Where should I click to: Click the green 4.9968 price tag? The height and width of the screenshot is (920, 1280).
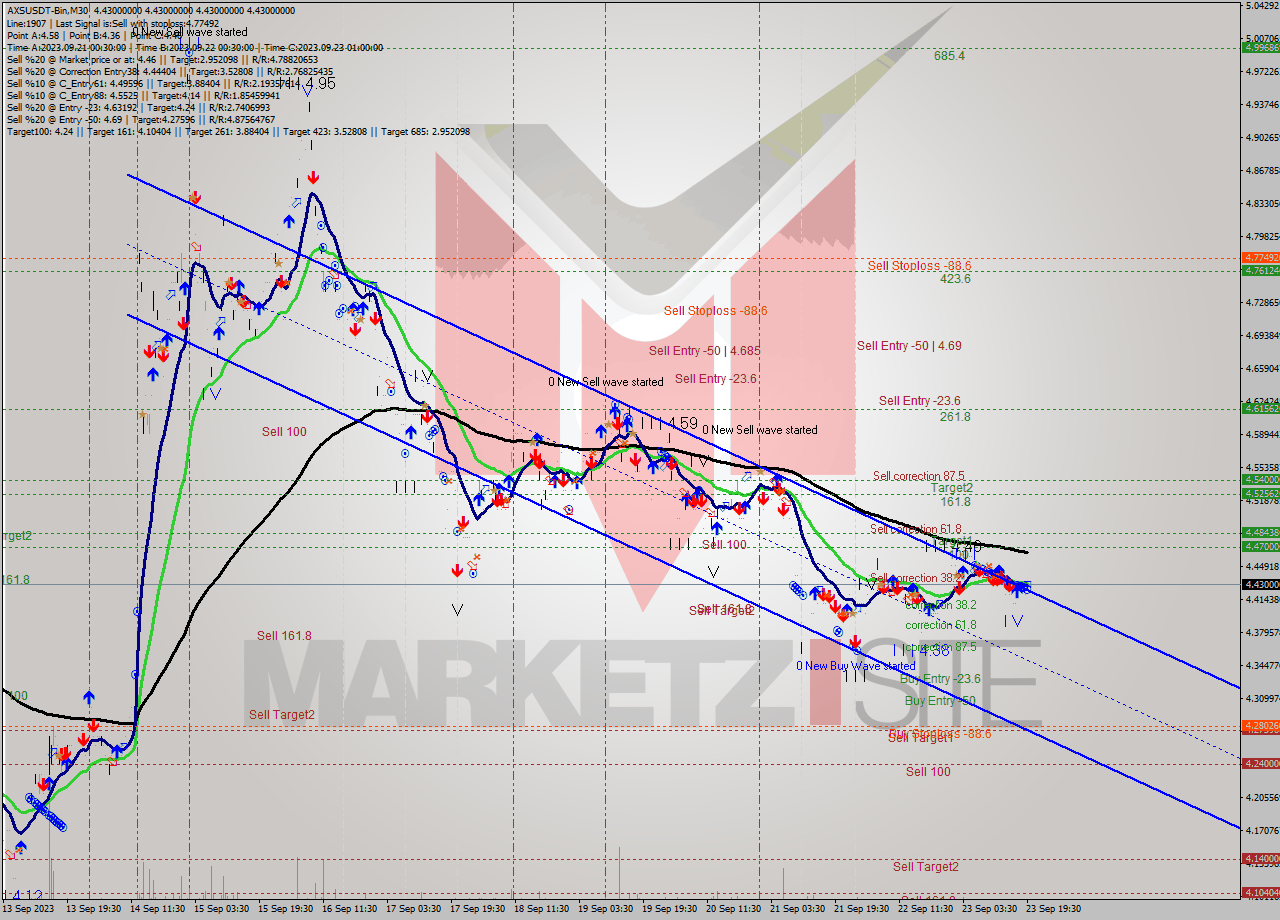pyautogui.click(x=1260, y=47)
